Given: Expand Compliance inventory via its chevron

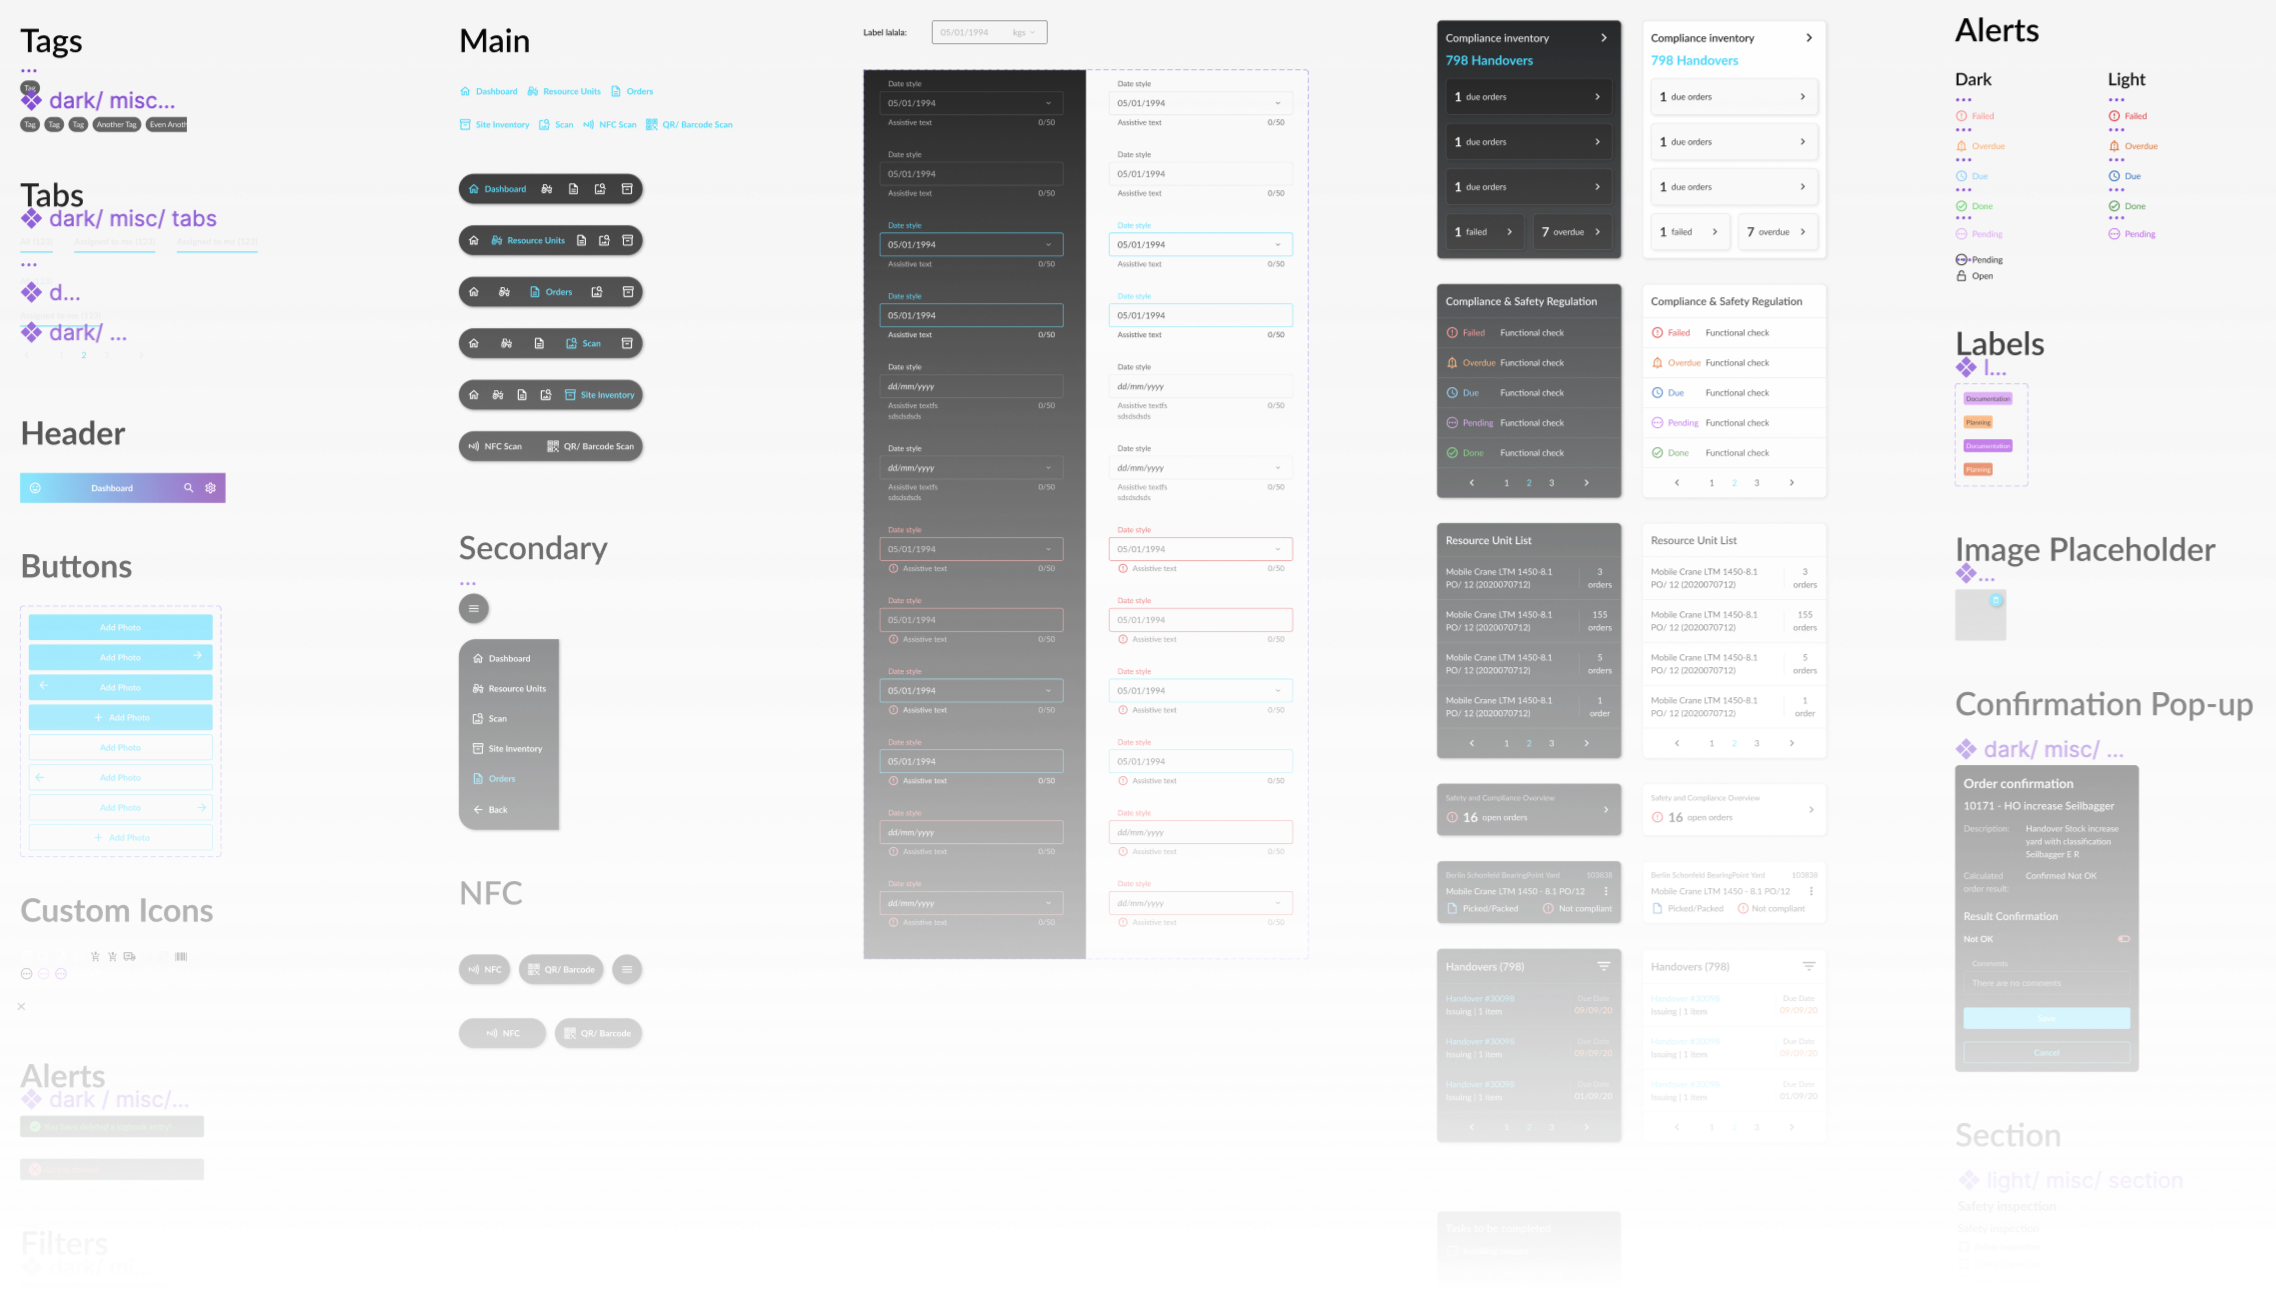Looking at the screenshot, I should pyautogui.click(x=1604, y=37).
